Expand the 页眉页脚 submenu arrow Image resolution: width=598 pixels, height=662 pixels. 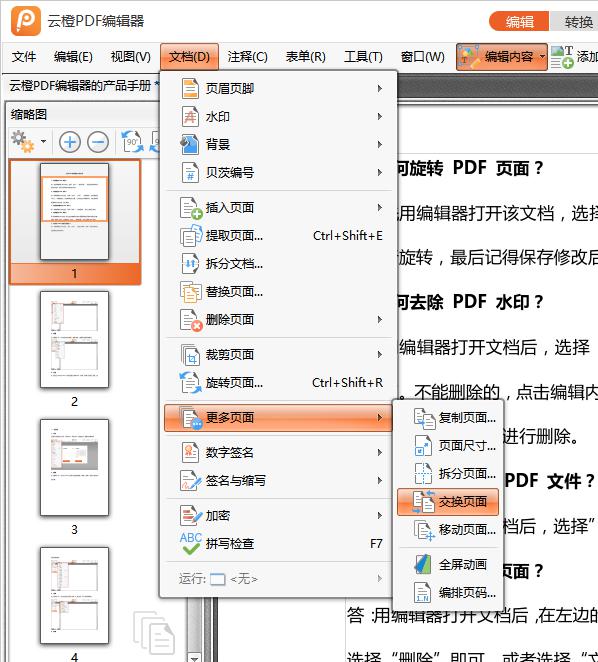(x=380, y=88)
